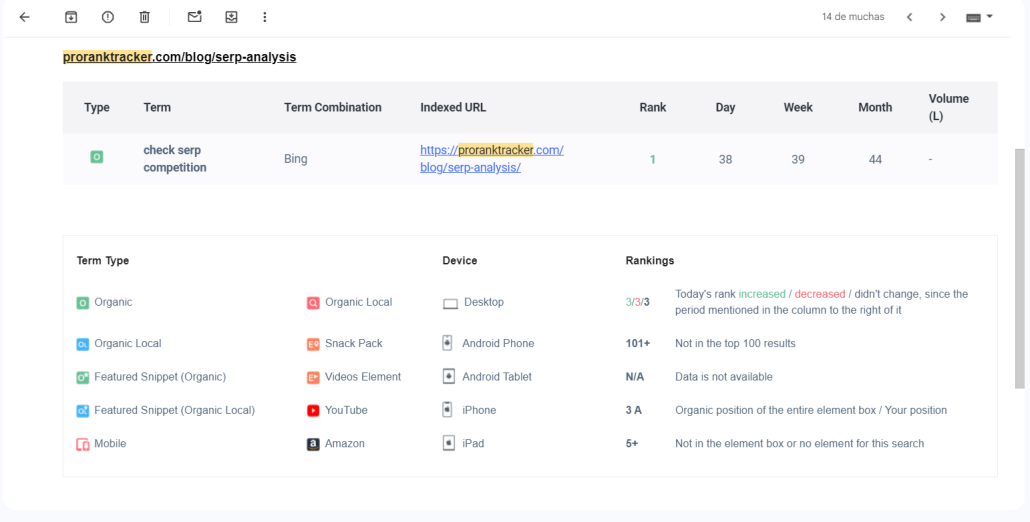Image resolution: width=1030 pixels, height=522 pixels.
Task: Click the Type column header
Action: 97,108
